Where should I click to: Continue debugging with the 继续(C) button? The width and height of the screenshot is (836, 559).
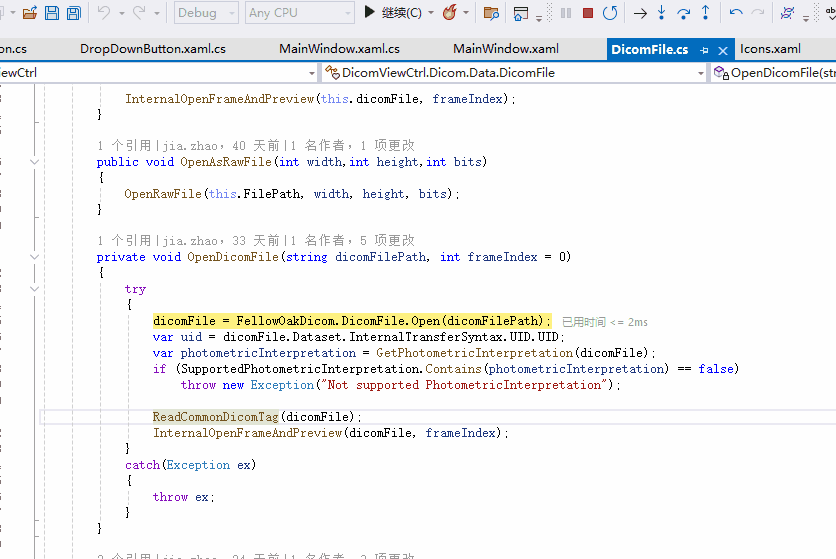point(392,12)
